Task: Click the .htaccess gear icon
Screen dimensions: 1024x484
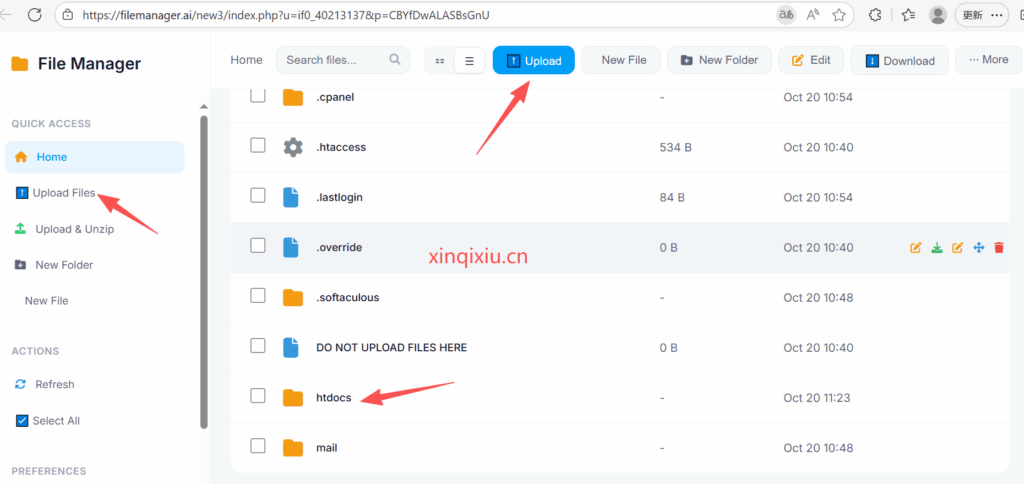Action: click(292, 147)
